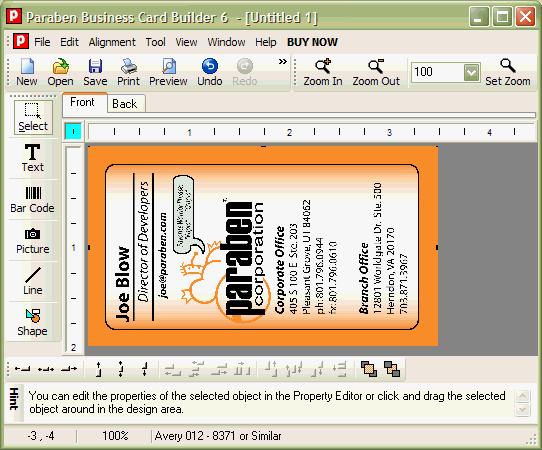Click BUY NOW in the menu bar
542x450 pixels.
coord(312,42)
